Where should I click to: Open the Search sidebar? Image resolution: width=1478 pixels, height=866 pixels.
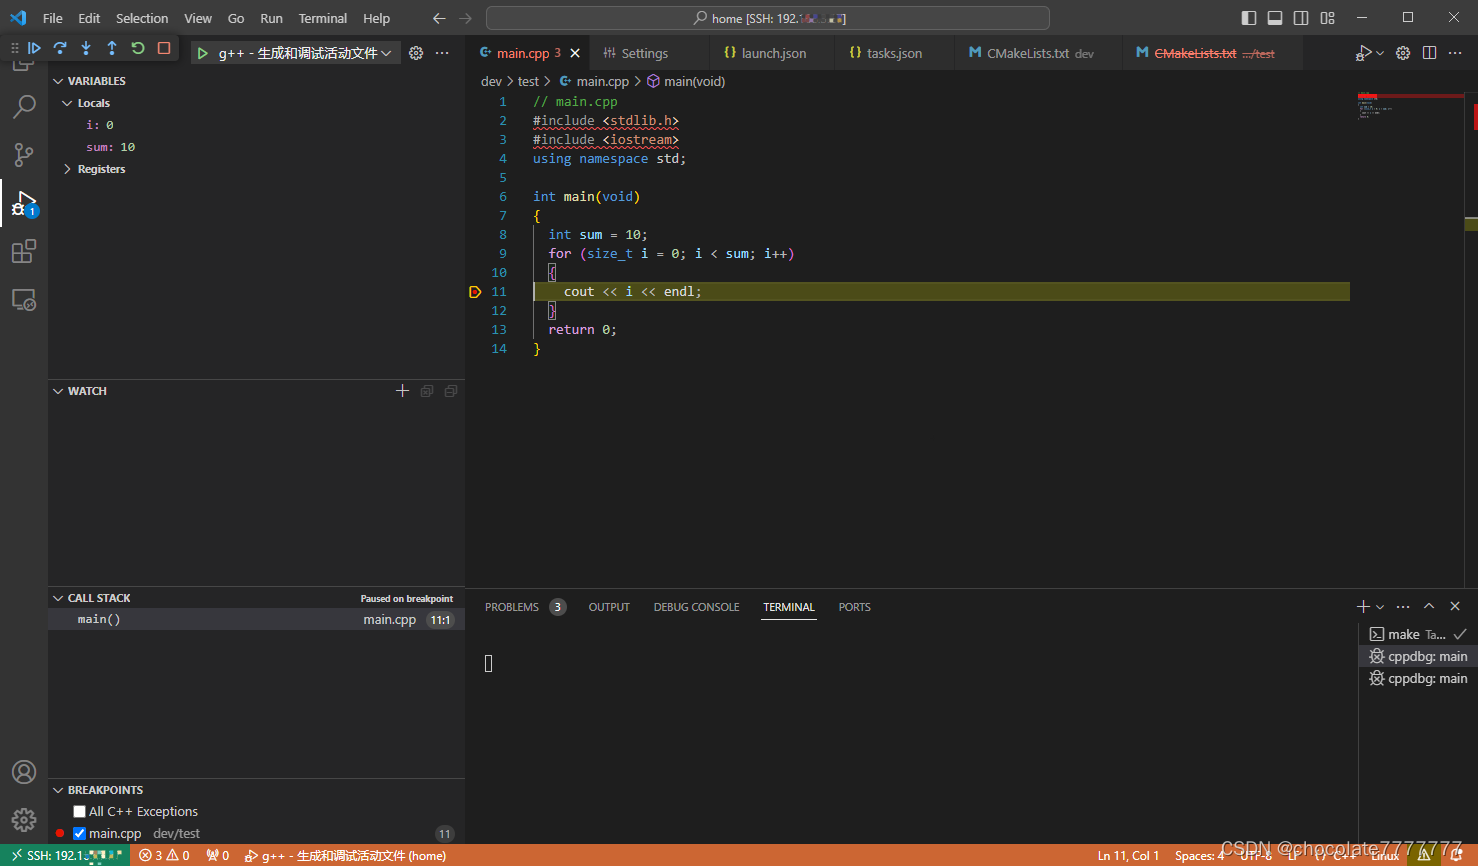click(x=24, y=107)
